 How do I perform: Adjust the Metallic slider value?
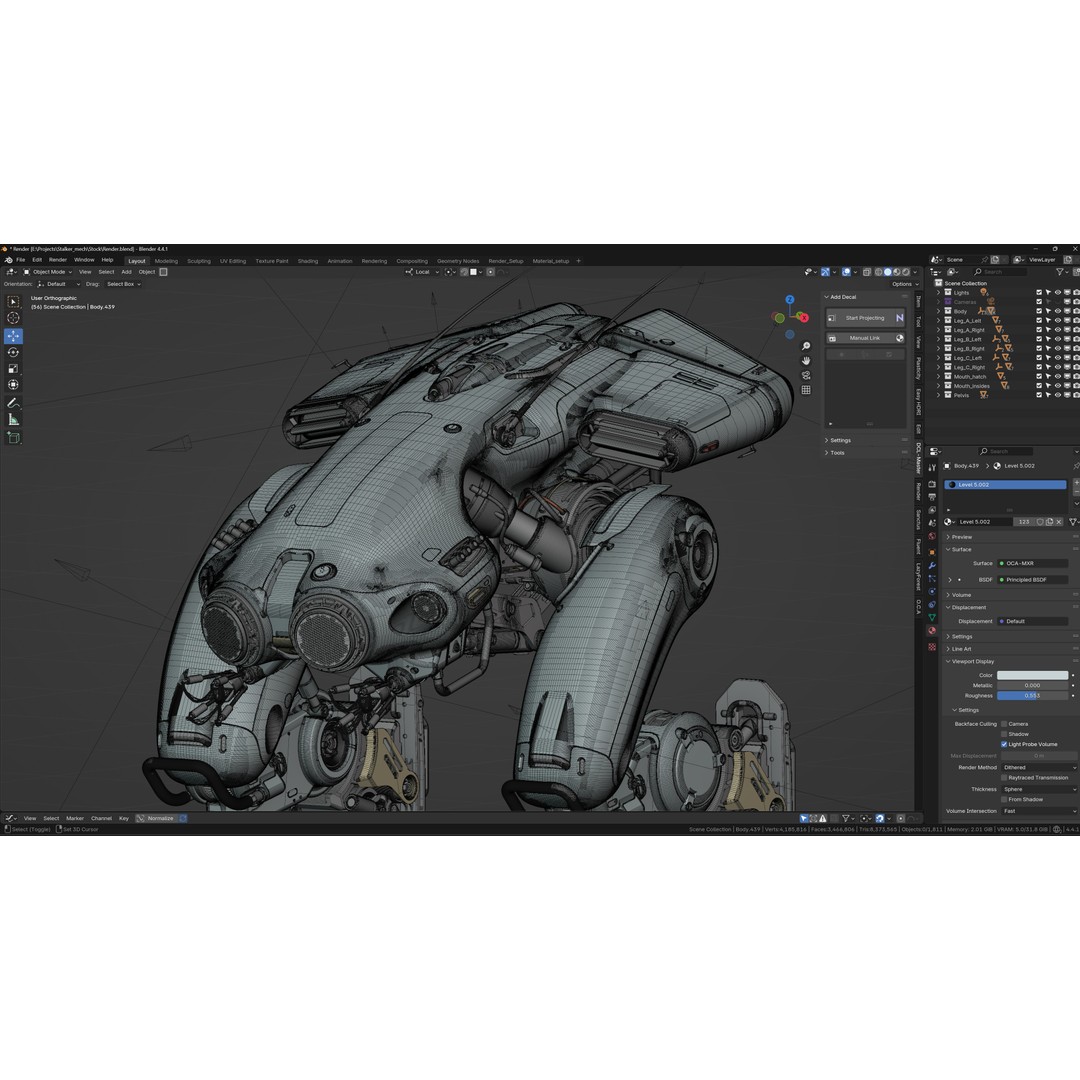(1032, 686)
